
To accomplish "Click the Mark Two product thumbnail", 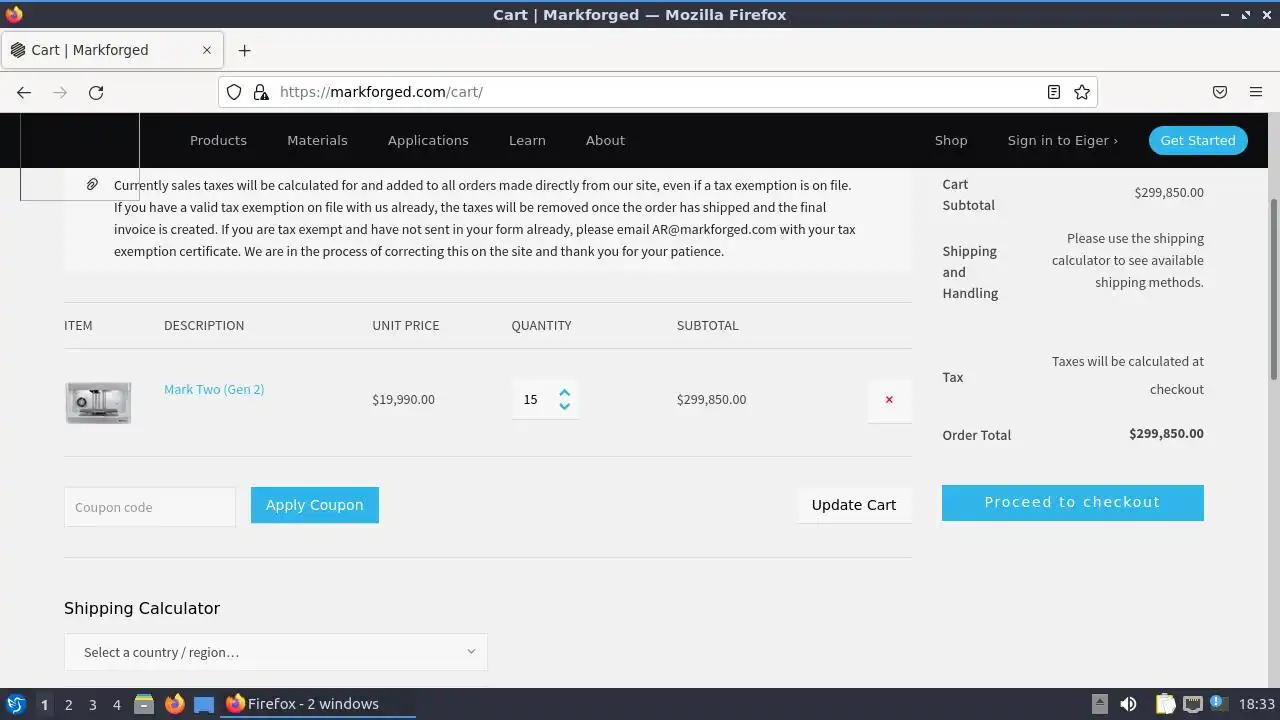I will coord(98,402).
